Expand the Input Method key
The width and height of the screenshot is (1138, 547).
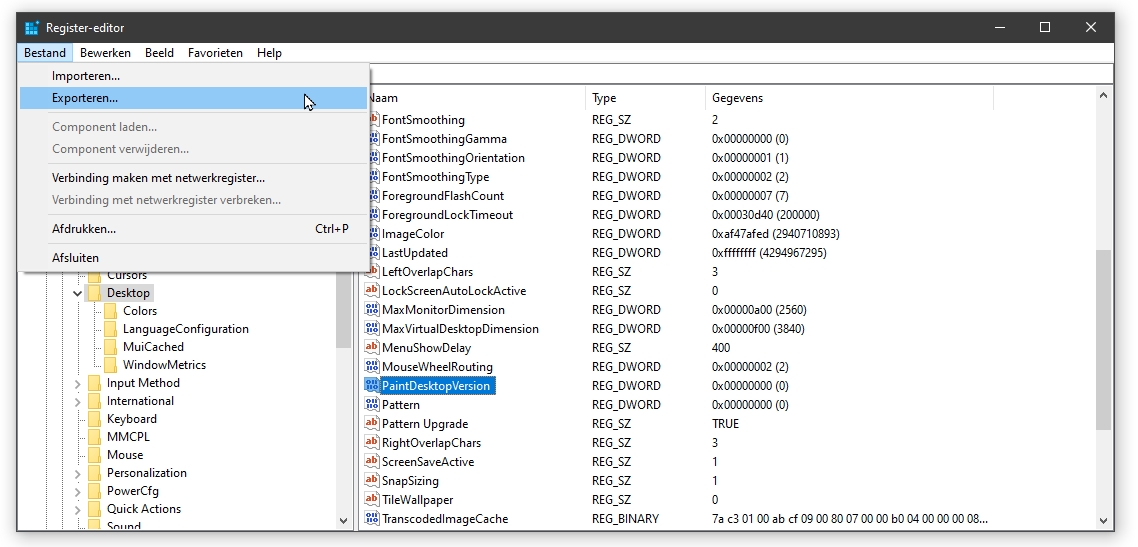pos(77,383)
